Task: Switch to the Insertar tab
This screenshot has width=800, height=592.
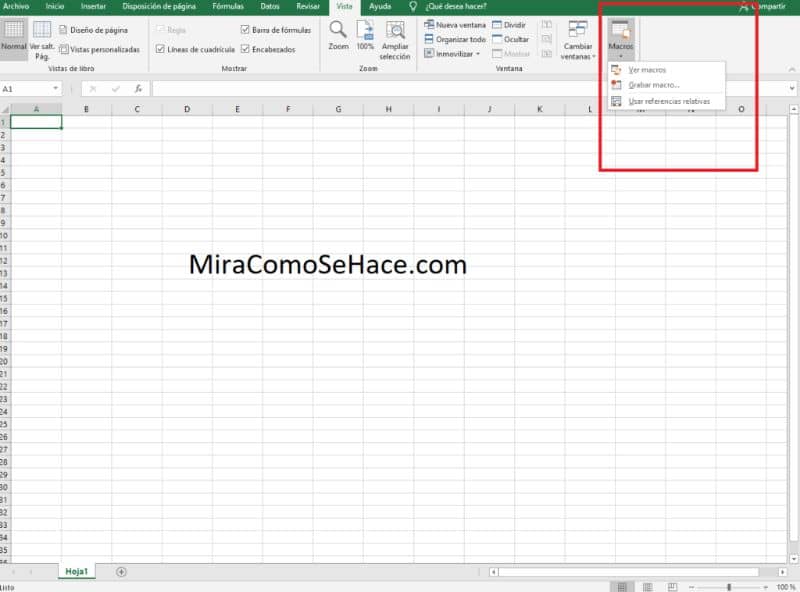Action: [93, 7]
